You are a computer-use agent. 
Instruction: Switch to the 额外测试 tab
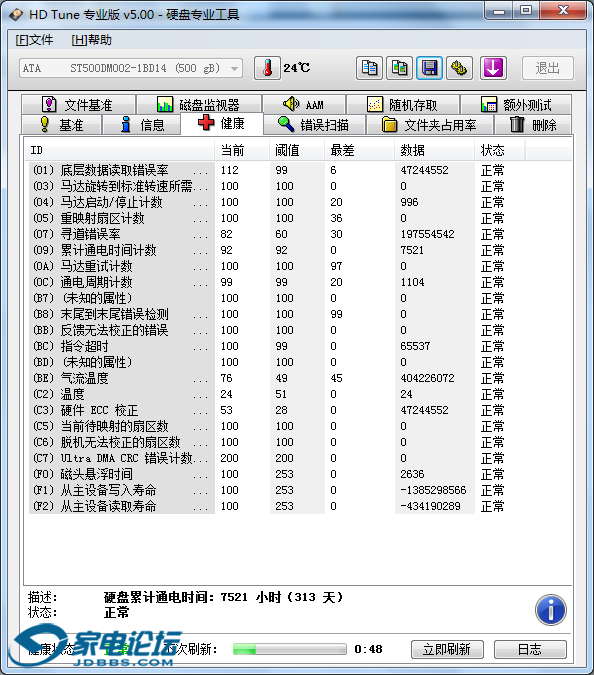(x=516, y=105)
